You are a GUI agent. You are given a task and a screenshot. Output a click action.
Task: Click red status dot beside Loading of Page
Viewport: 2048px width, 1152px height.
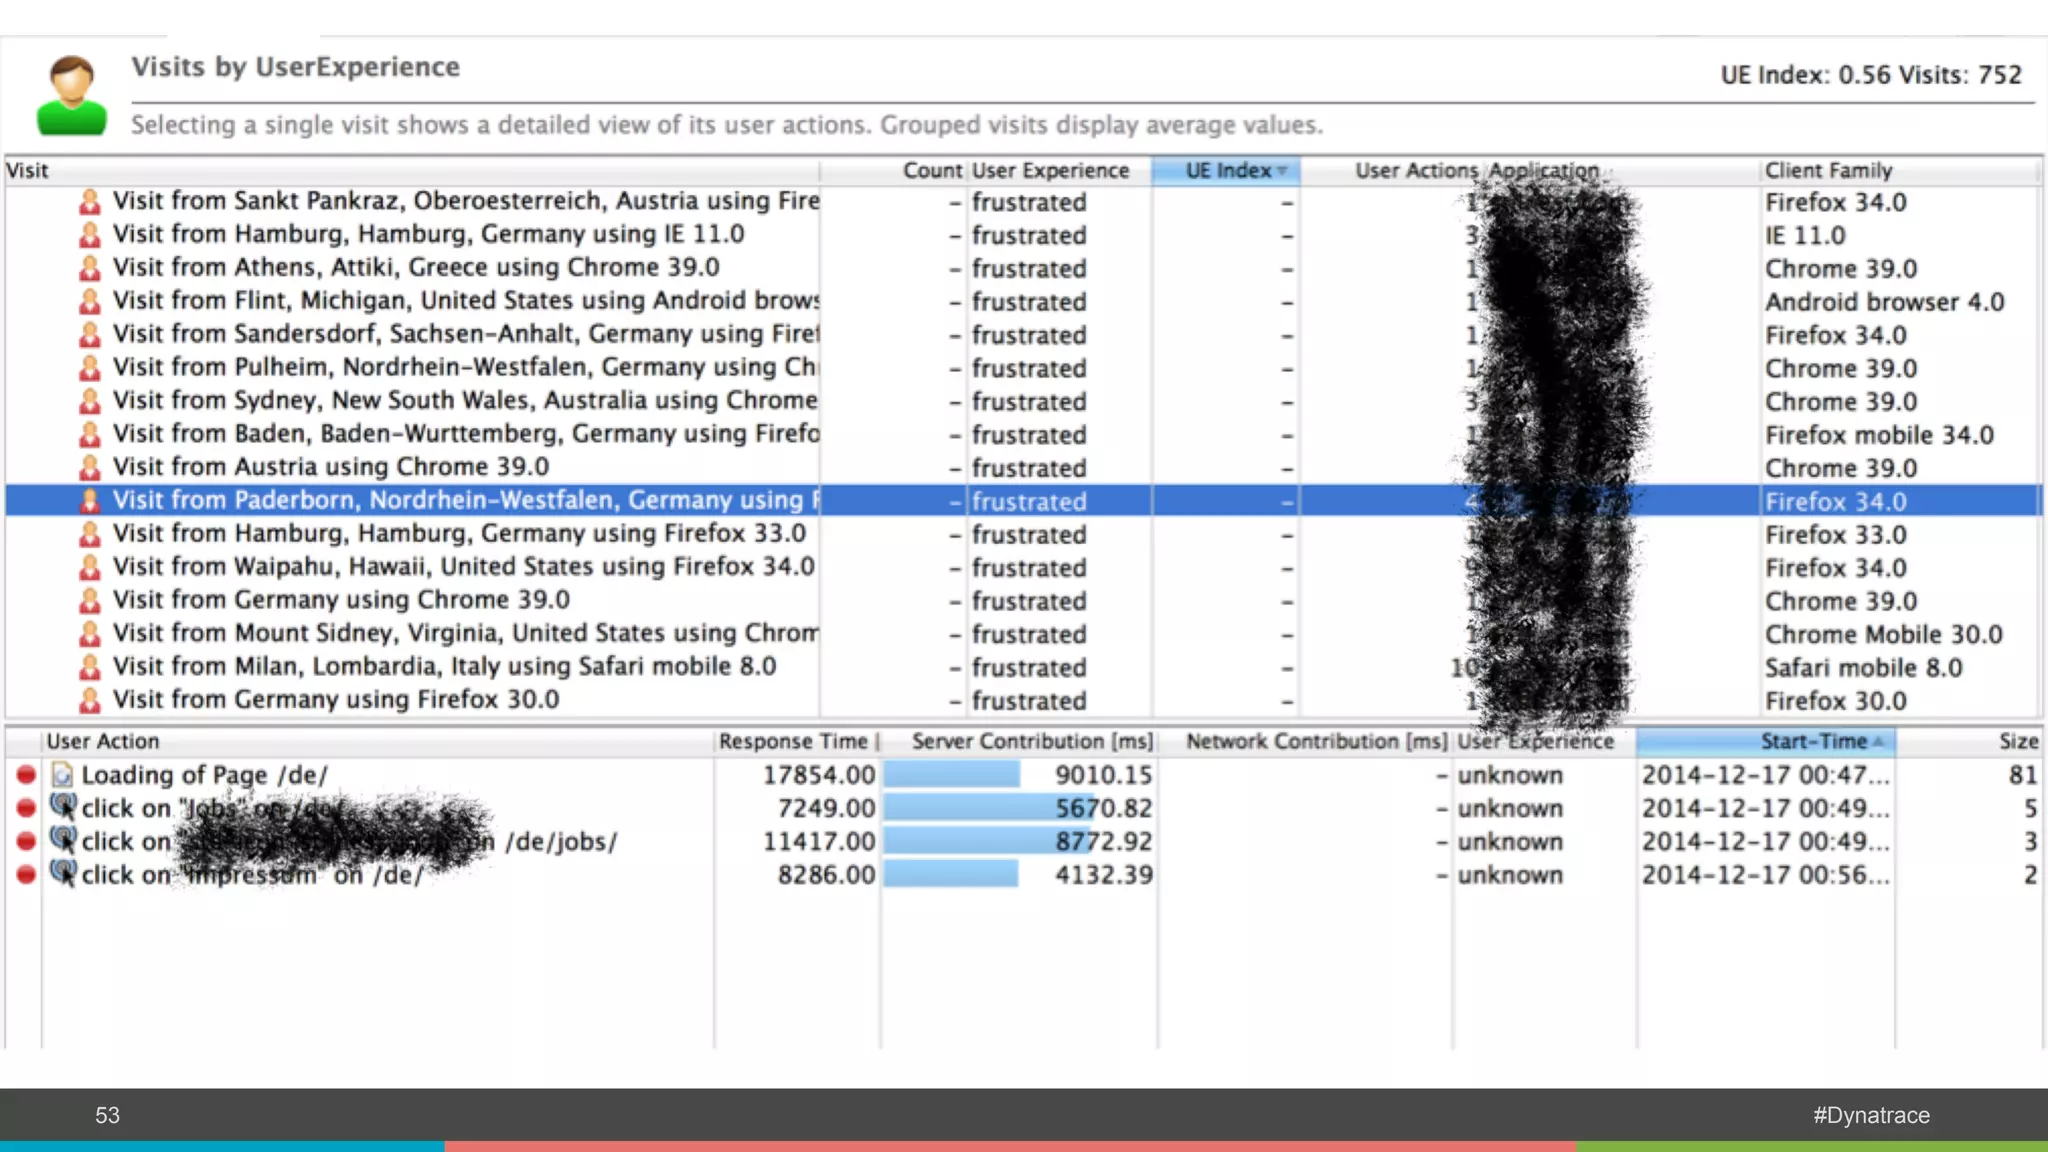tap(26, 775)
